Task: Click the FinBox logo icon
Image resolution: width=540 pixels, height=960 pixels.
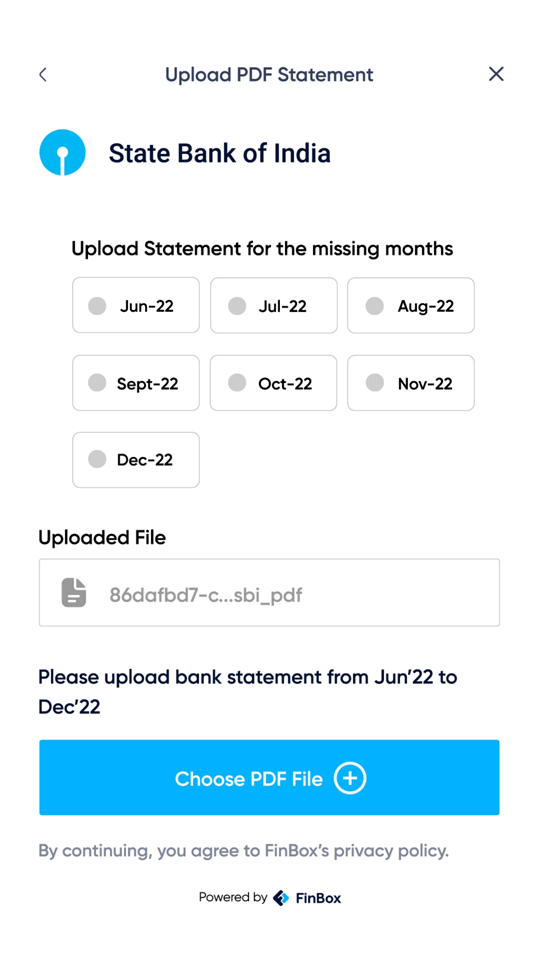Action: point(281,898)
